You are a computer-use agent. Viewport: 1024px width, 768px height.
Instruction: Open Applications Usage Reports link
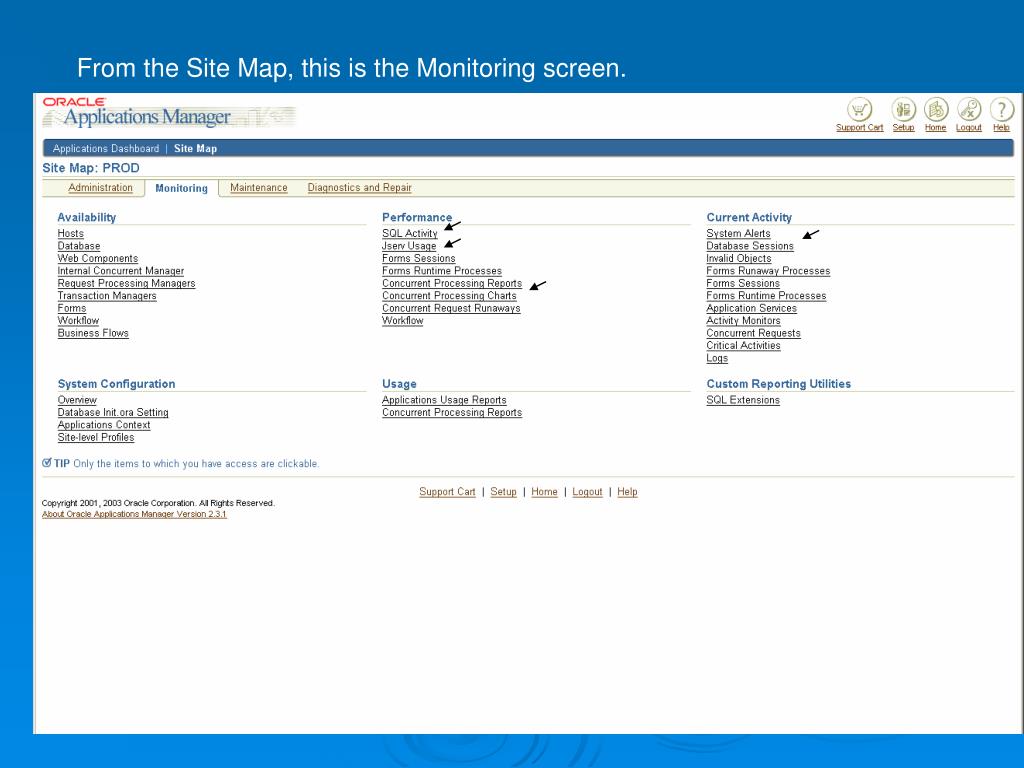pyautogui.click(x=444, y=400)
